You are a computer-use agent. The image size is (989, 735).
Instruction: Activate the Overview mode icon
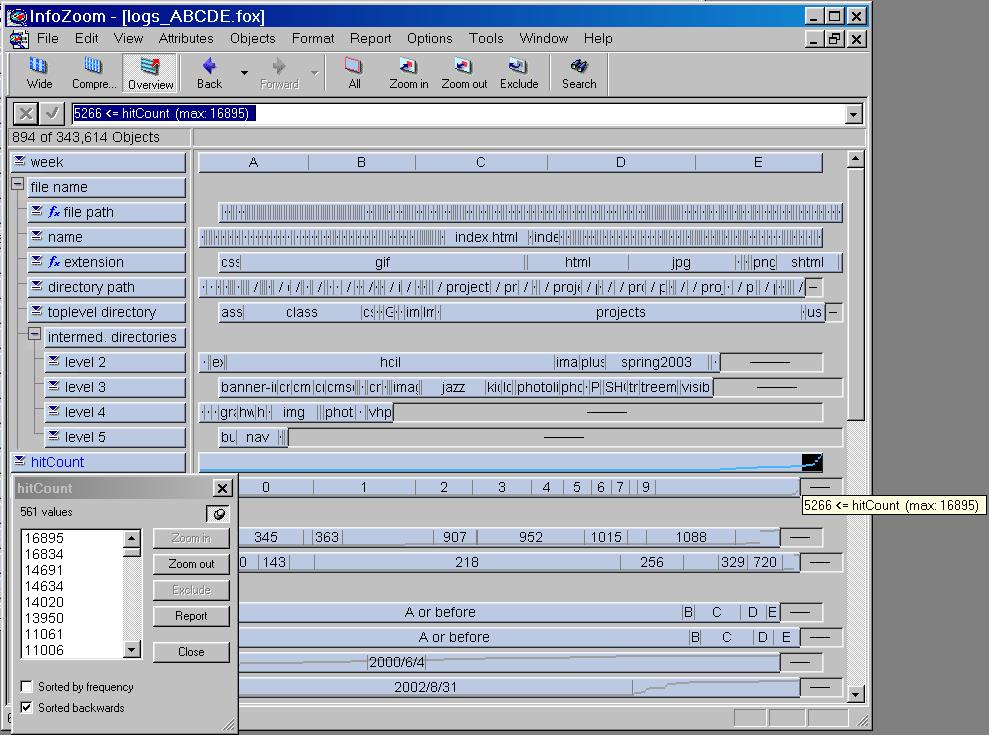tap(150, 73)
